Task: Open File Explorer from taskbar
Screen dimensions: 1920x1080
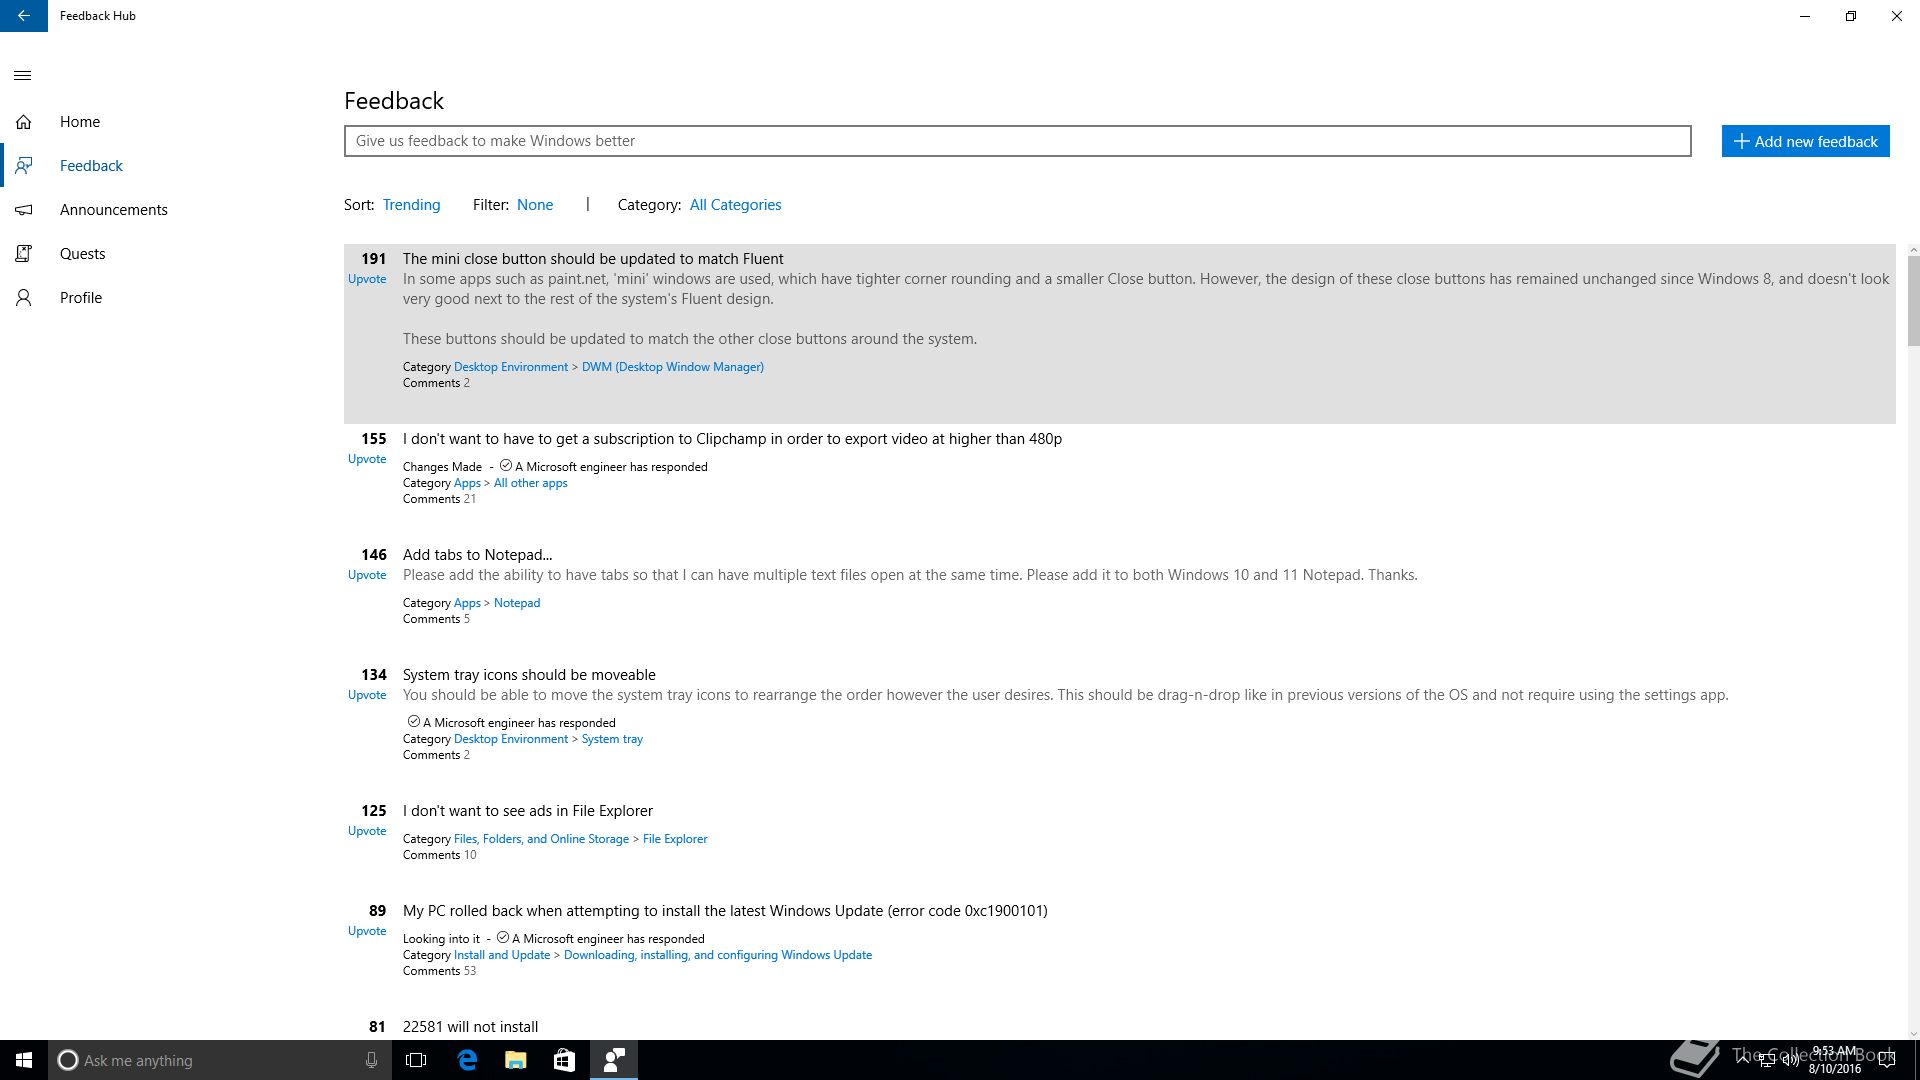Action: [516, 1060]
